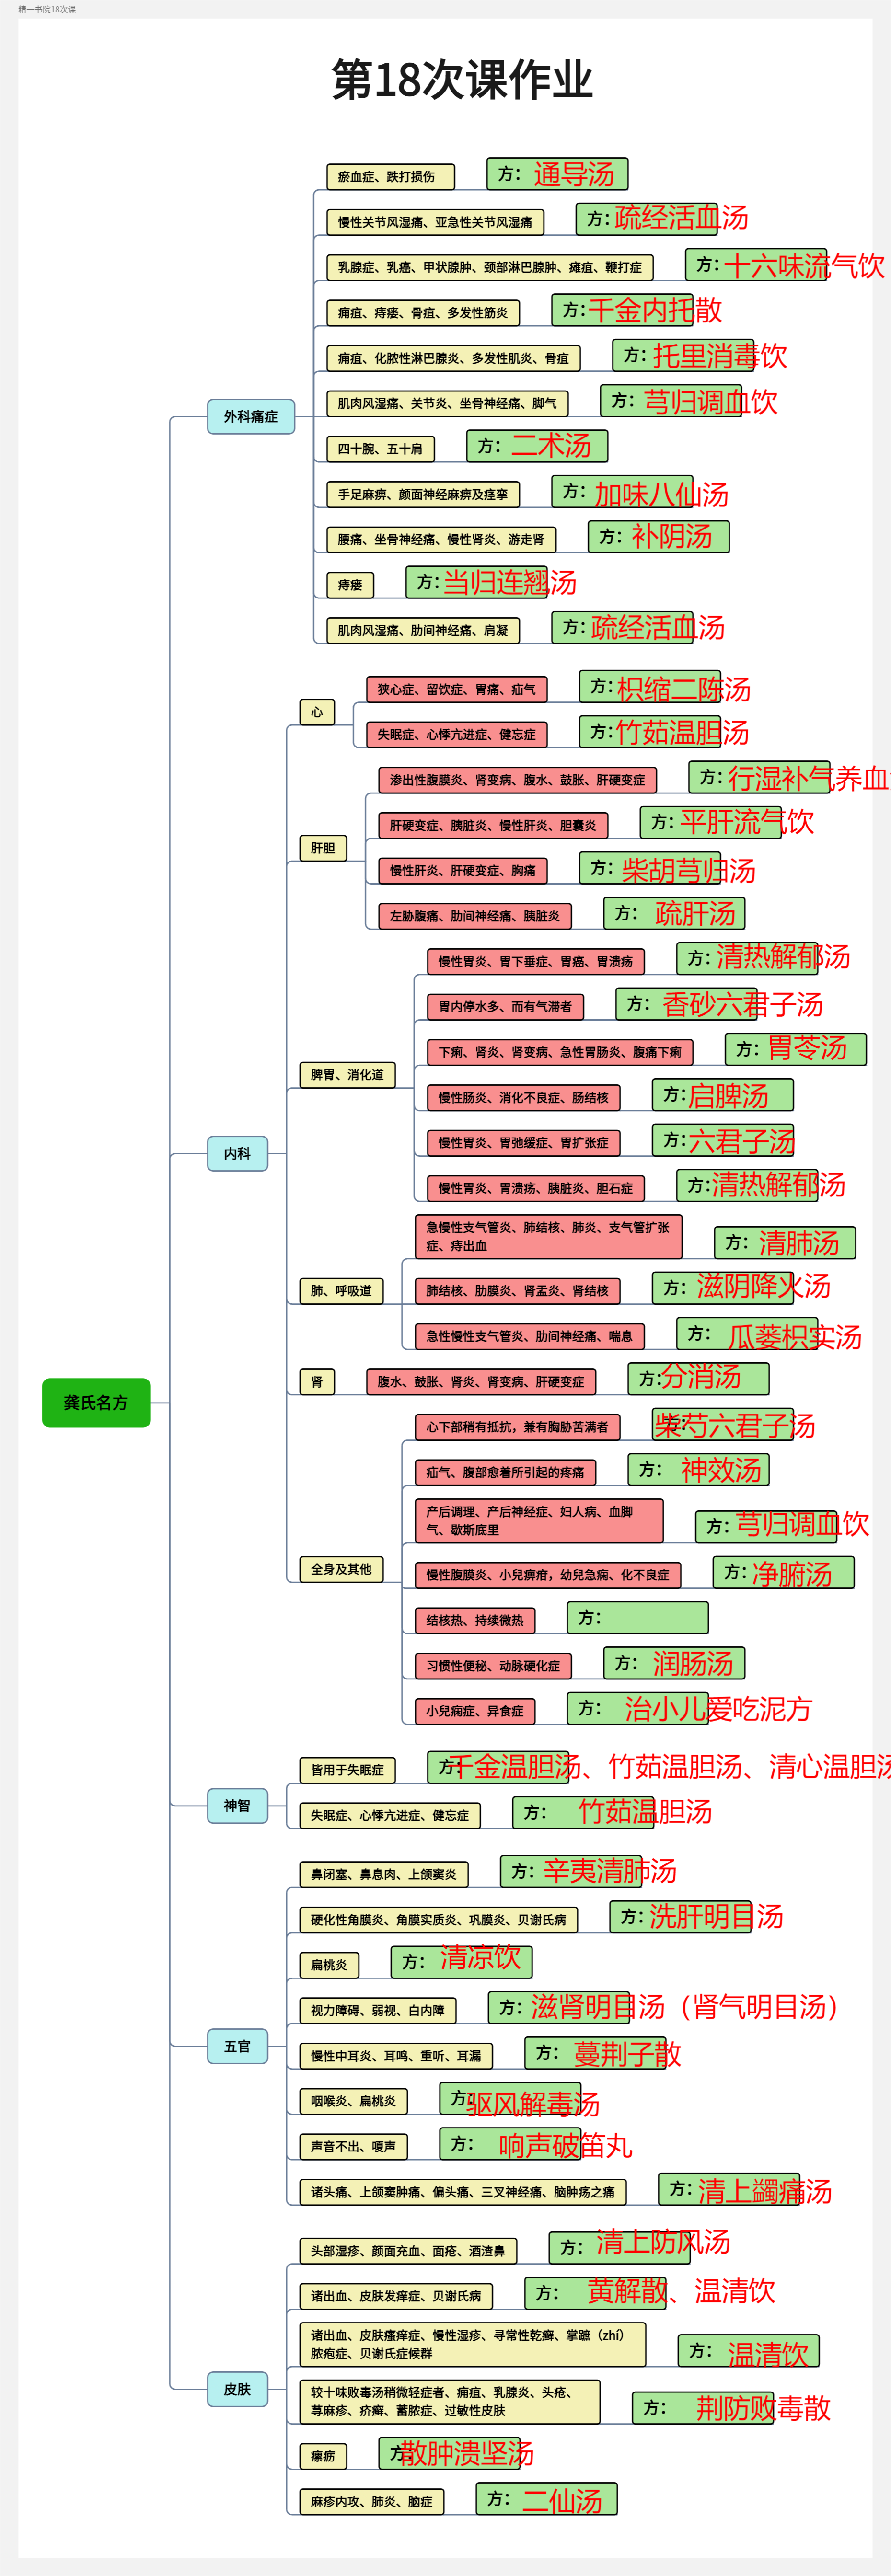This screenshot has width=891, height=2576.
Task: Click the node 瘰疬
Action: (323, 2456)
